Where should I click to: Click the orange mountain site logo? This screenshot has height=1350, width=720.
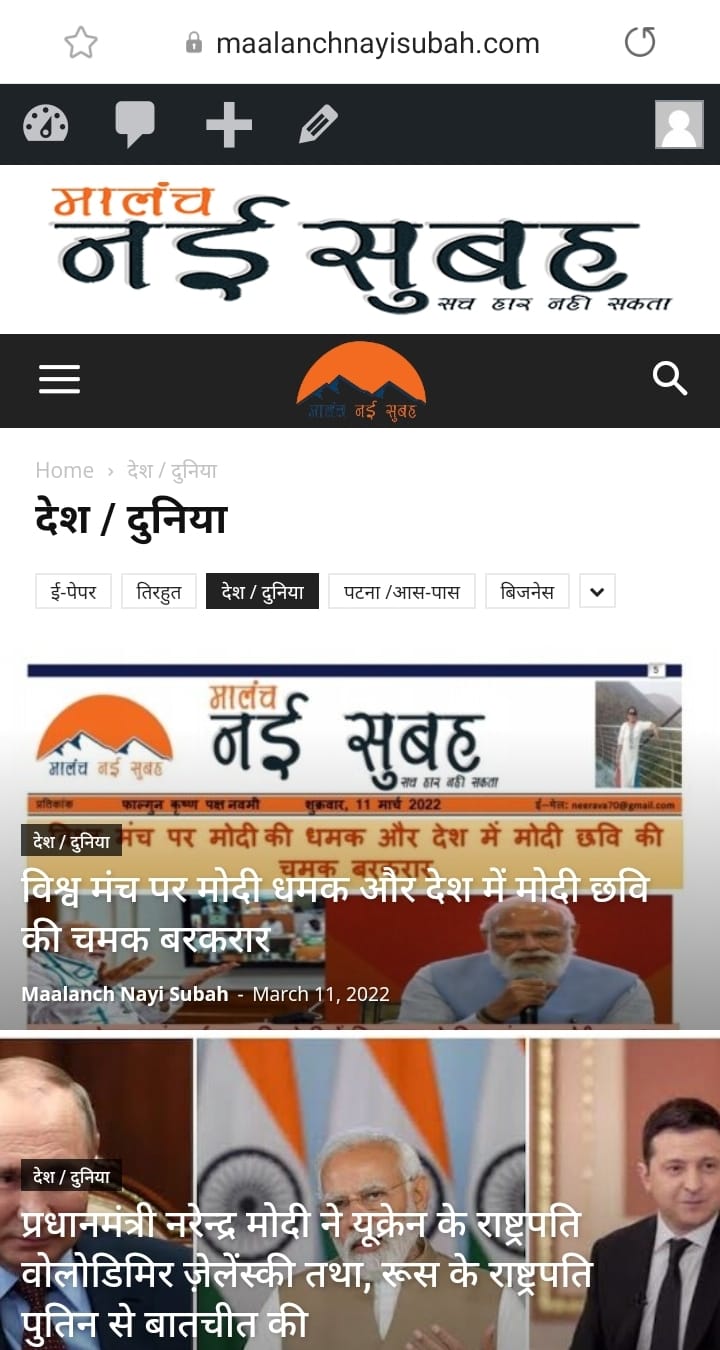coord(361,382)
